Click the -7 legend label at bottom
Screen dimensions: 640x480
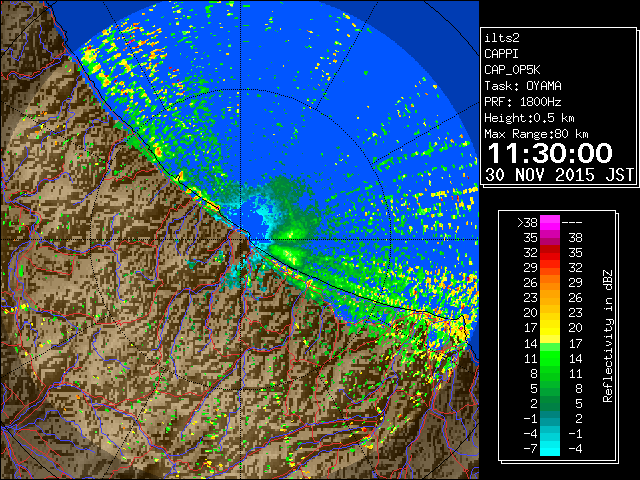(530, 449)
